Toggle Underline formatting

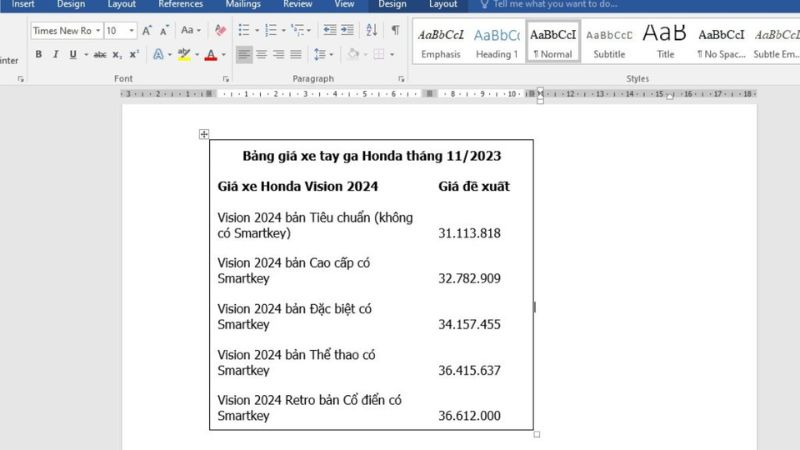[73, 54]
